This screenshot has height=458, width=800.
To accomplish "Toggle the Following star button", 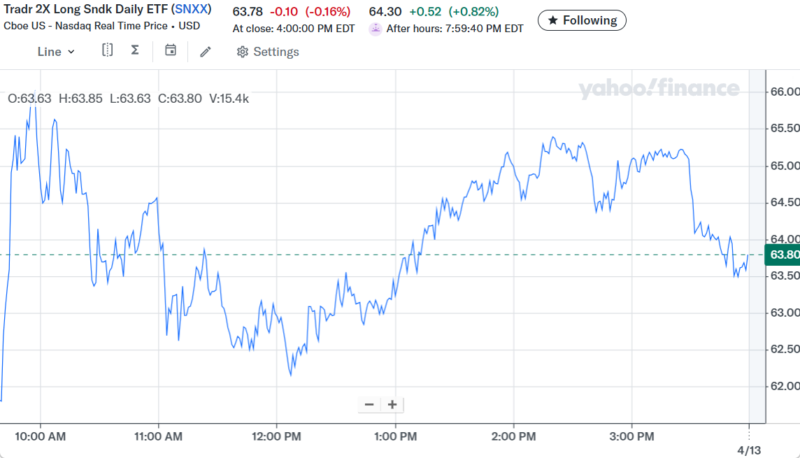I will click(582, 20).
